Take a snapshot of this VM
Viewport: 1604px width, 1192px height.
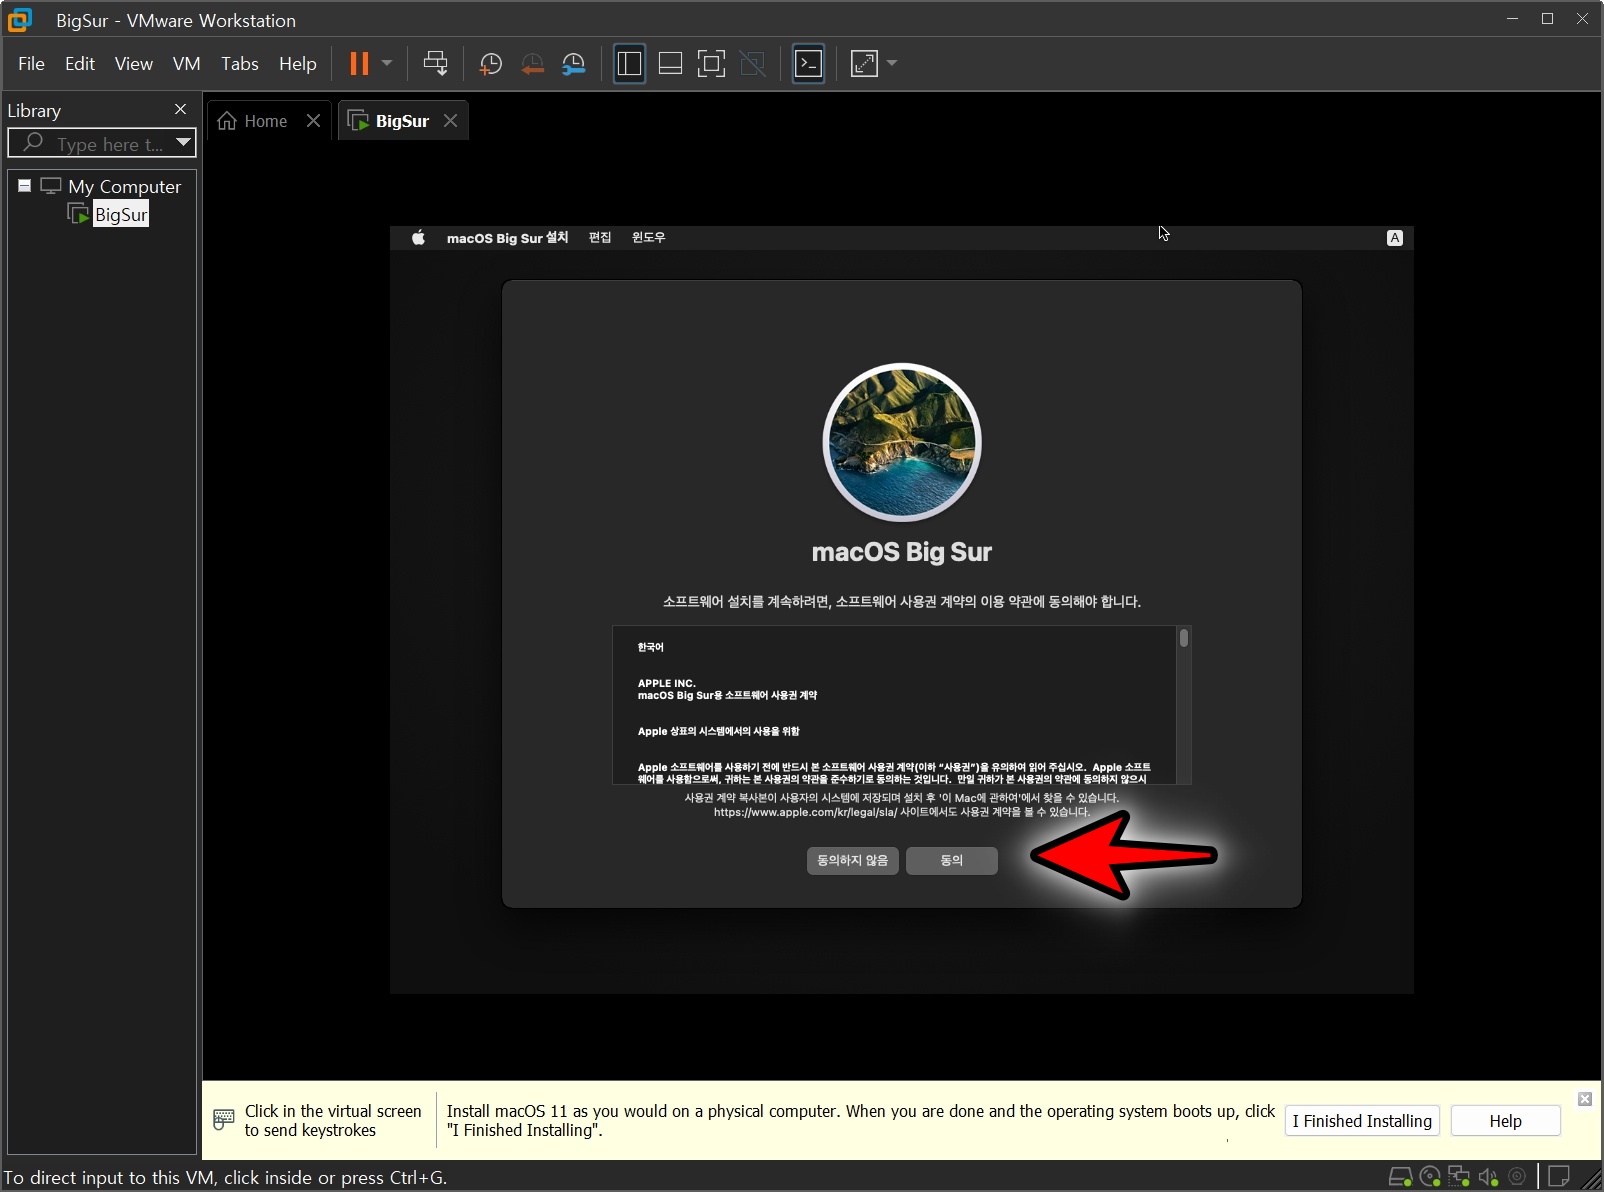coord(490,64)
